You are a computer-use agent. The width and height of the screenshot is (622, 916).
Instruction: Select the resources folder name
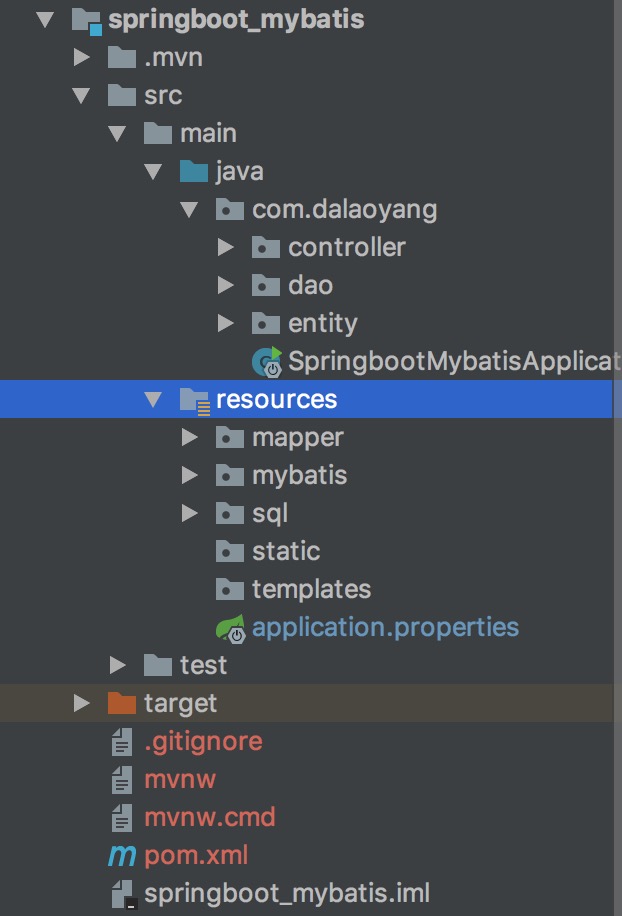tap(277, 400)
